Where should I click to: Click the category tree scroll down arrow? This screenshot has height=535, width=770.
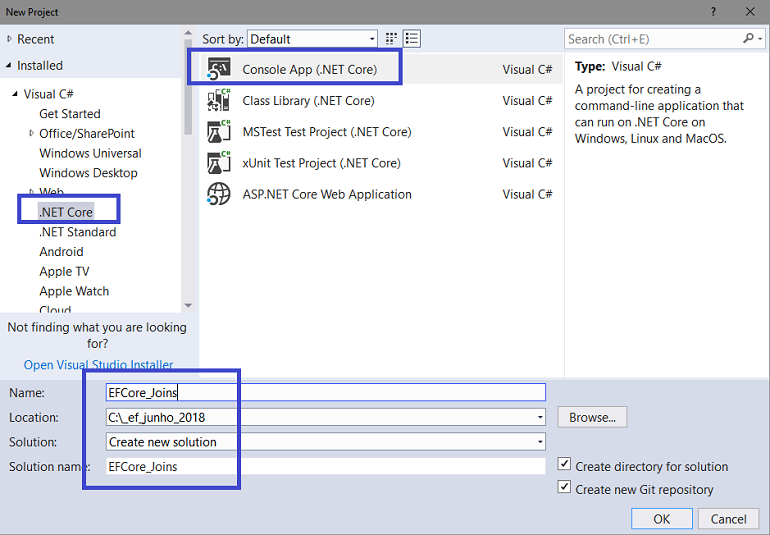pyautogui.click(x=188, y=306)
